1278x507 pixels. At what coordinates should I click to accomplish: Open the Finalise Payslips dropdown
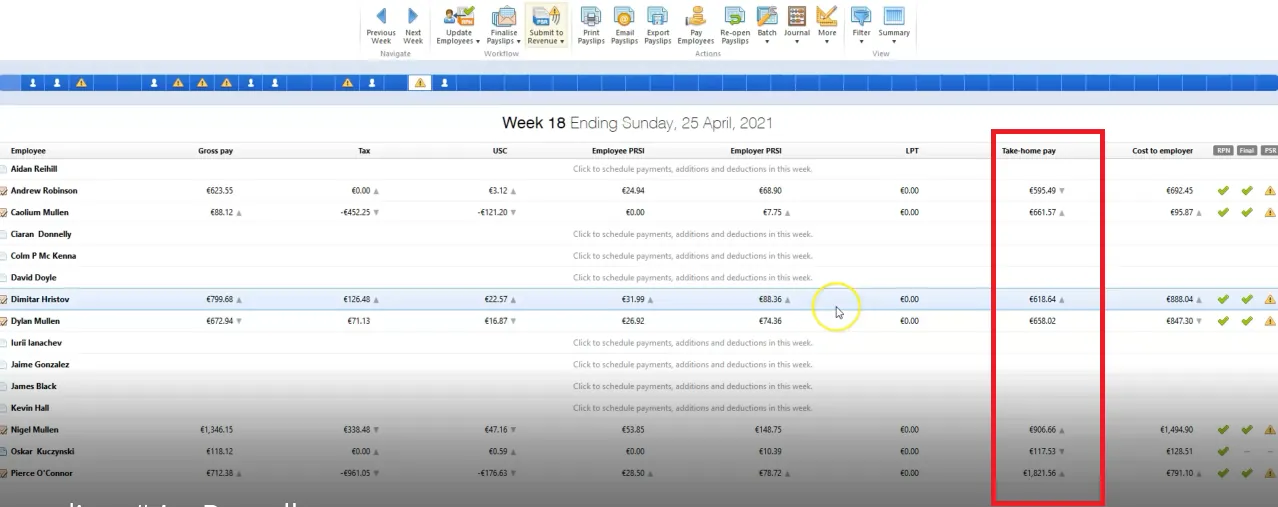click(x=504, y=25)
